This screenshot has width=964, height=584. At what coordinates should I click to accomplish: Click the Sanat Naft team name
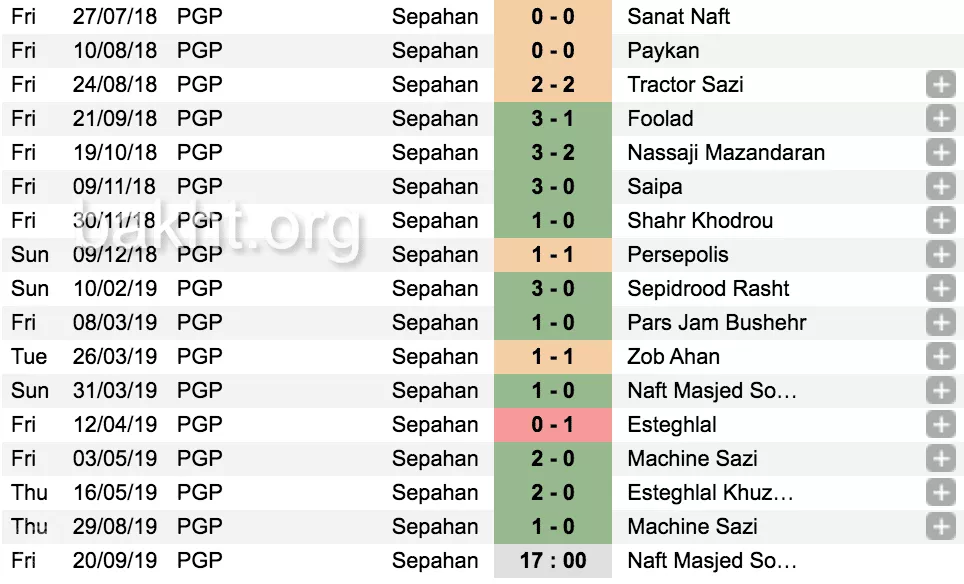678,17
